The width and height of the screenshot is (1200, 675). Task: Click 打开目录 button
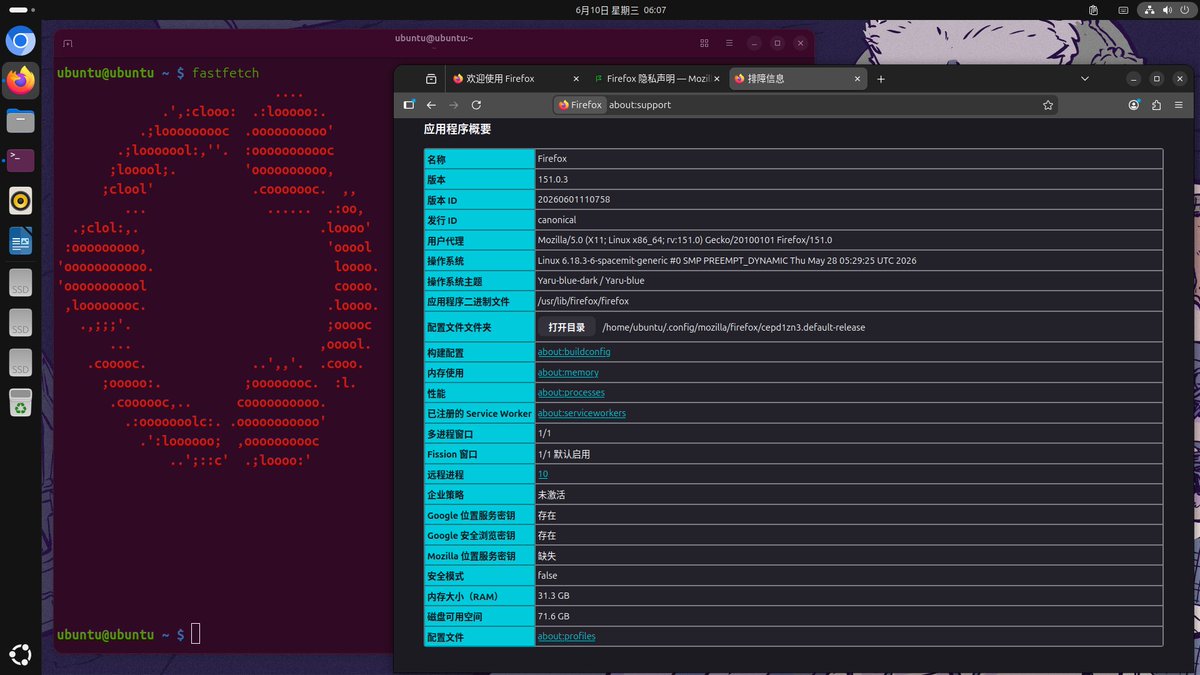point(567,327)
